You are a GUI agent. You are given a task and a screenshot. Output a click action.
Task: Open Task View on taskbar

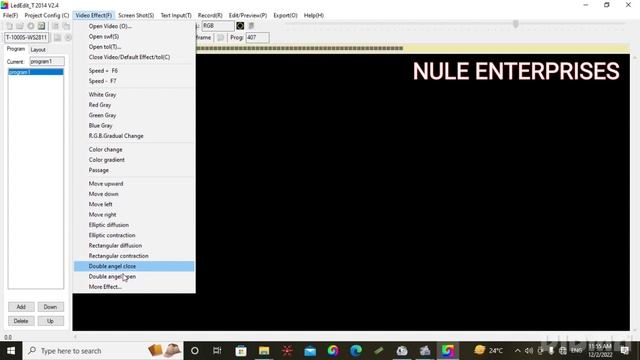pos(217,351)
